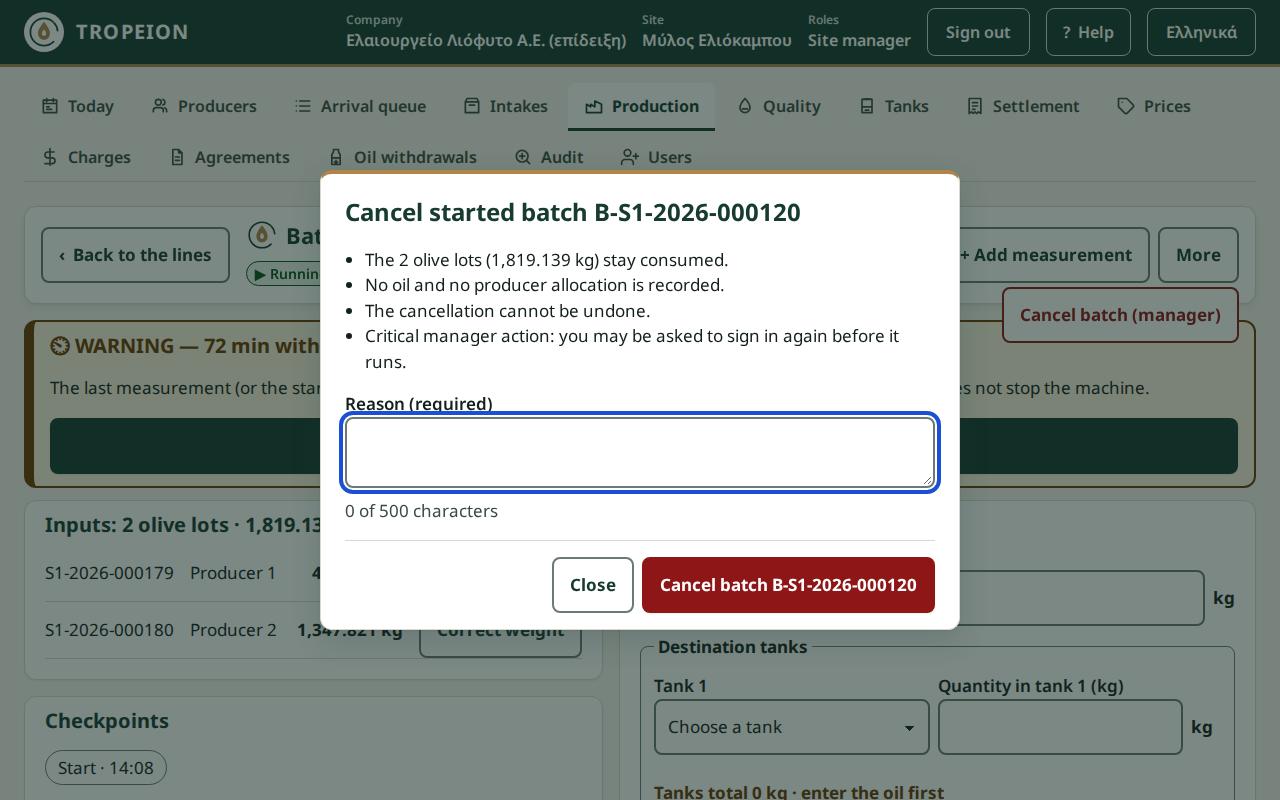
Task: Click the Tropeion olive logo icon
Action: 44,32
